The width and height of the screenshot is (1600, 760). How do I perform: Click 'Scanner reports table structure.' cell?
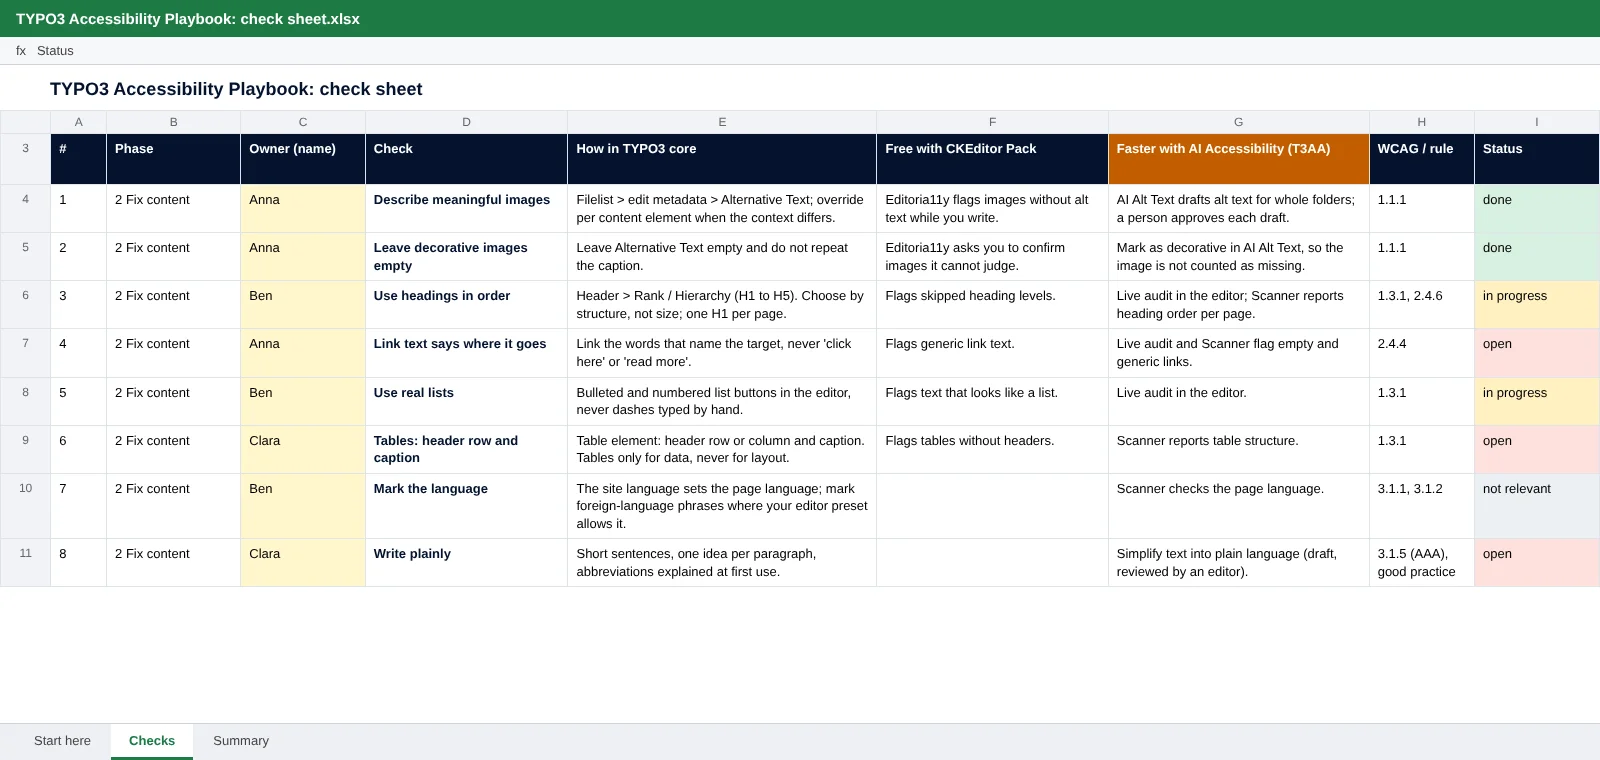click(x=1238, y=450)
